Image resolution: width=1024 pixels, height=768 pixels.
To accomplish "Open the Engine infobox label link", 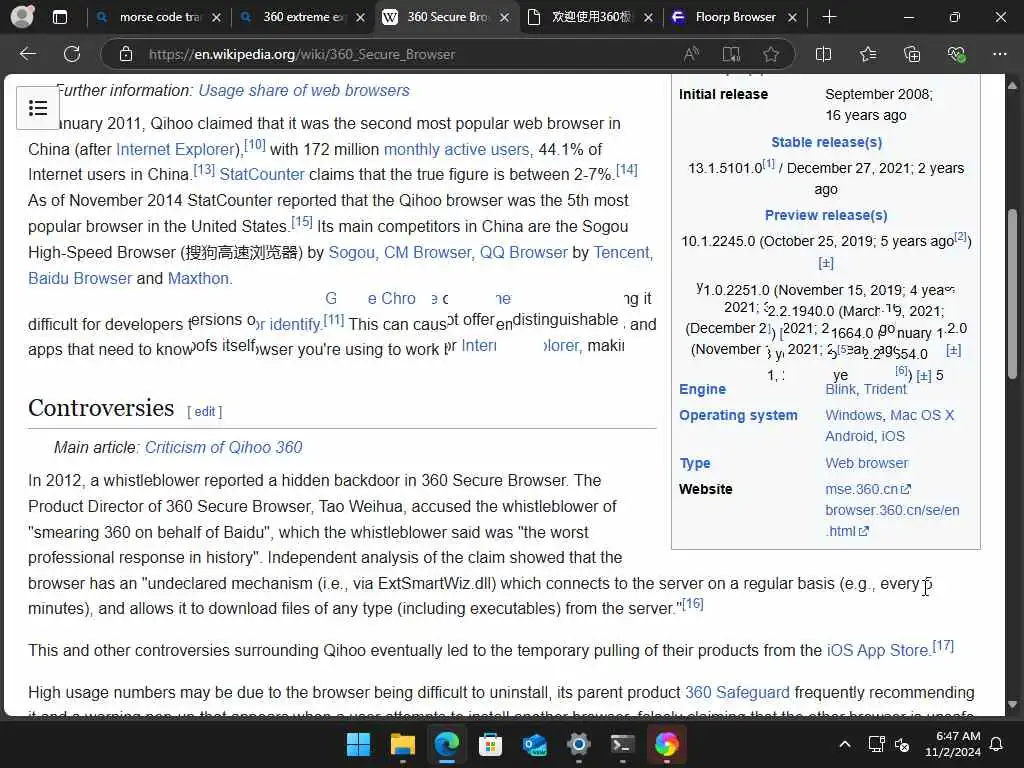I will pyautogui.click(x=702, y=389).
